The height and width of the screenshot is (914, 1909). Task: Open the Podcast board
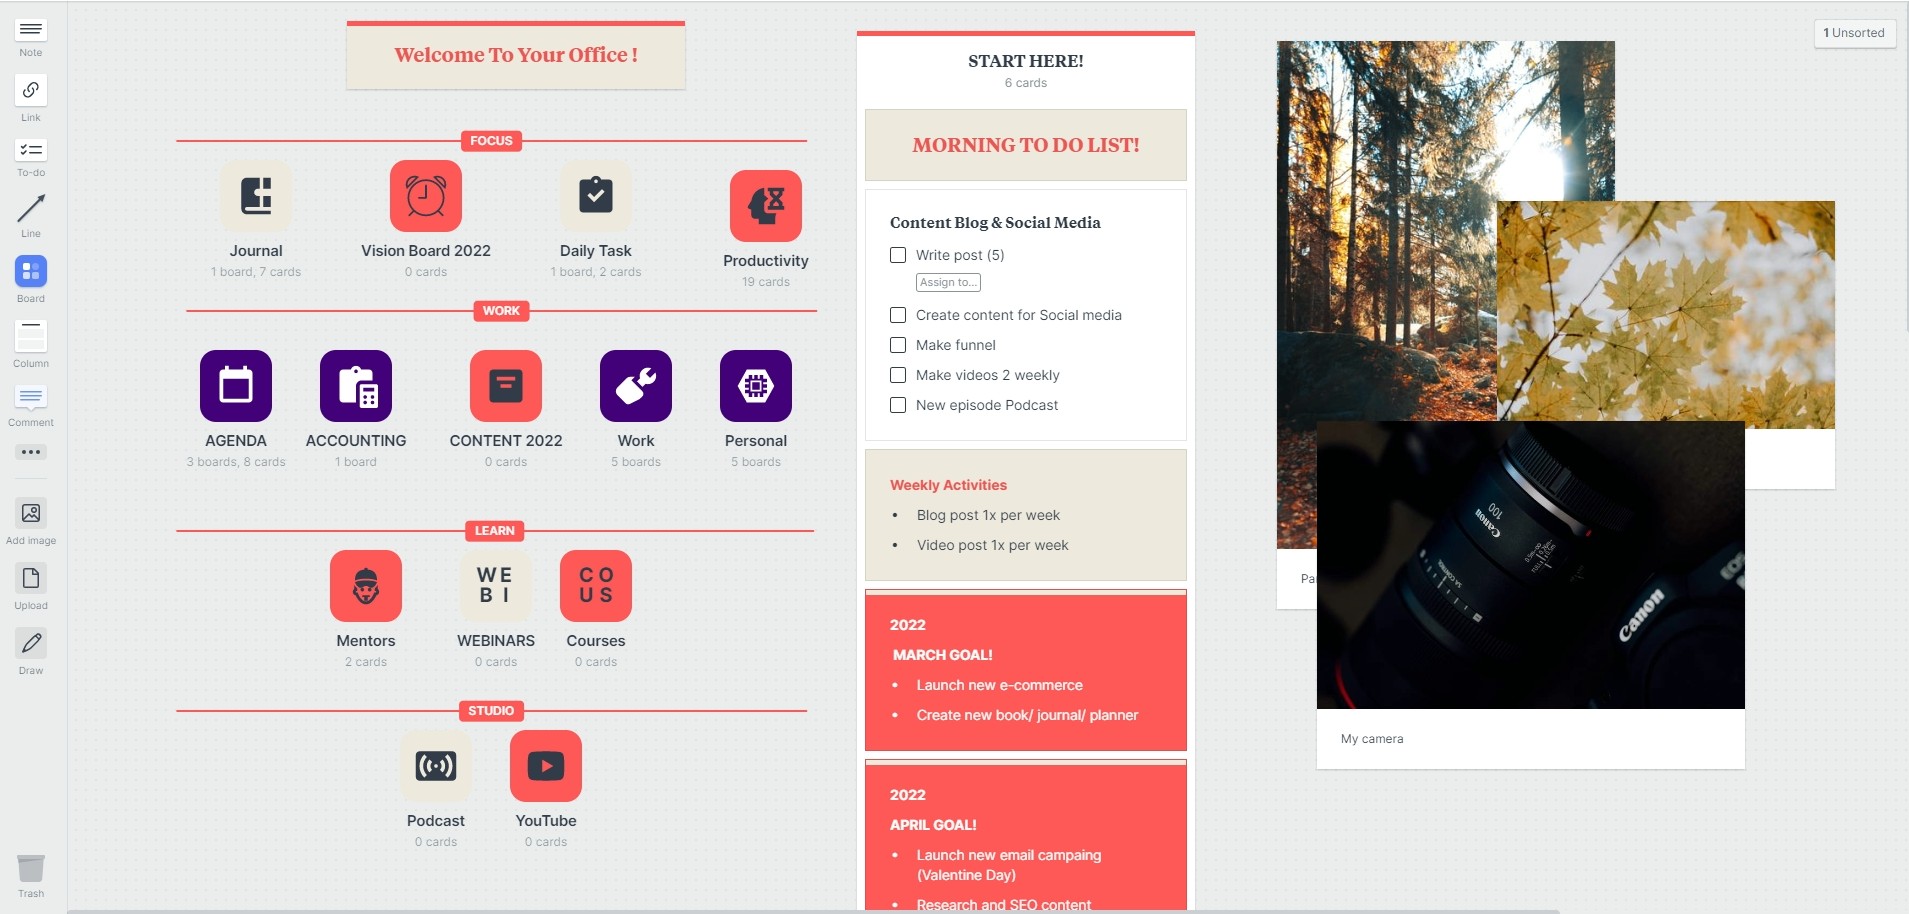pos(435,767)
